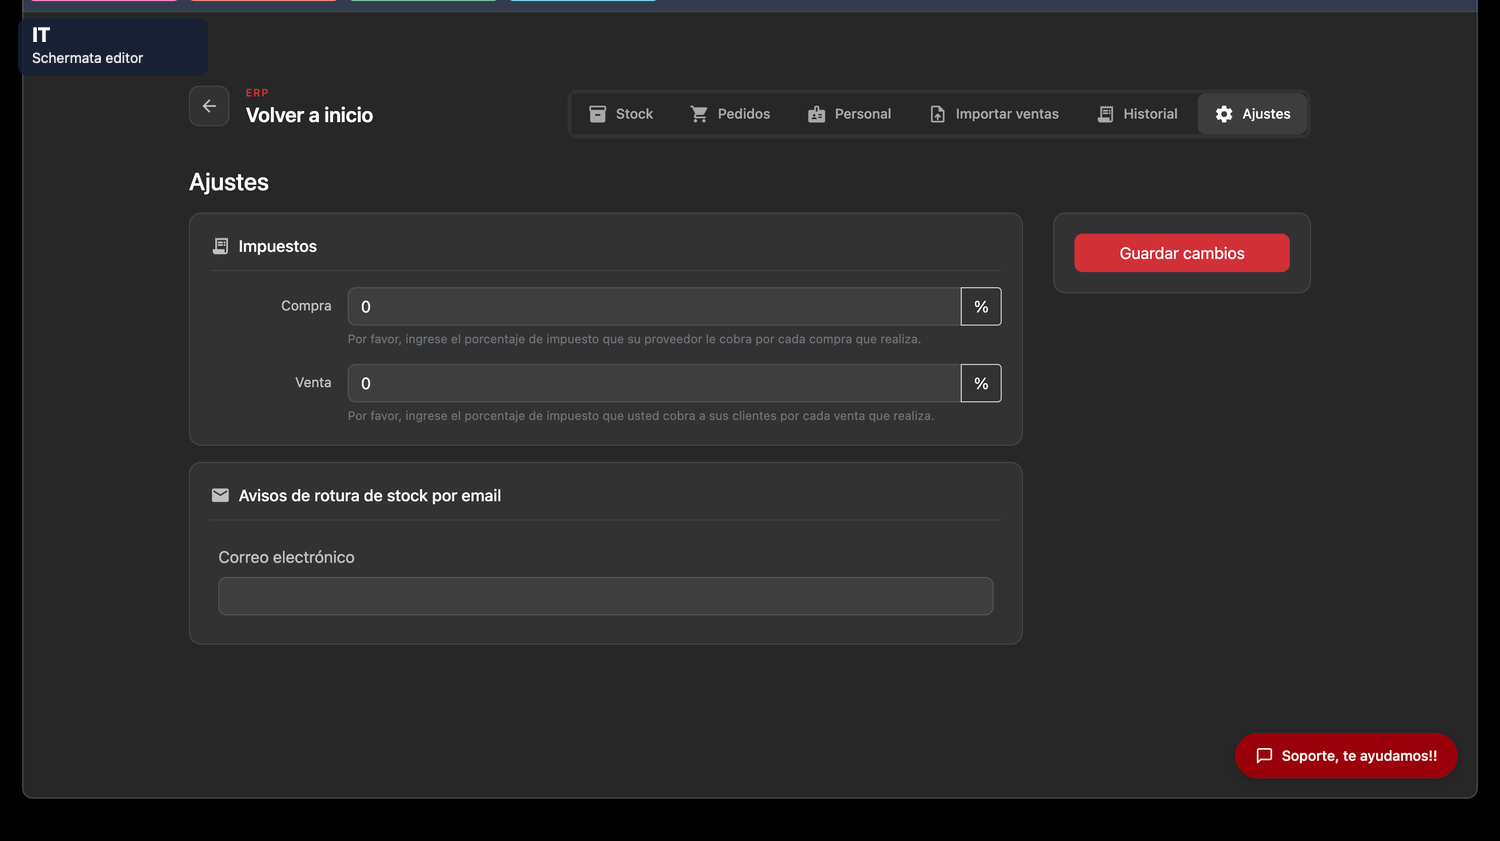Click the percent addon beside Venta

(981, 383)
